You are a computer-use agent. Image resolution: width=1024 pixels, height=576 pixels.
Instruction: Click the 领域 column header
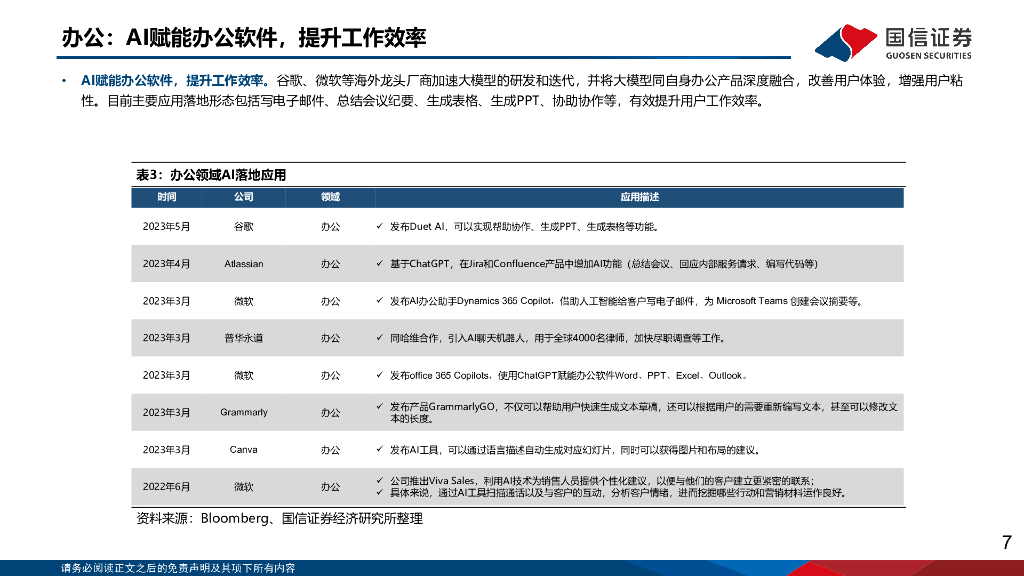point(331,197)
